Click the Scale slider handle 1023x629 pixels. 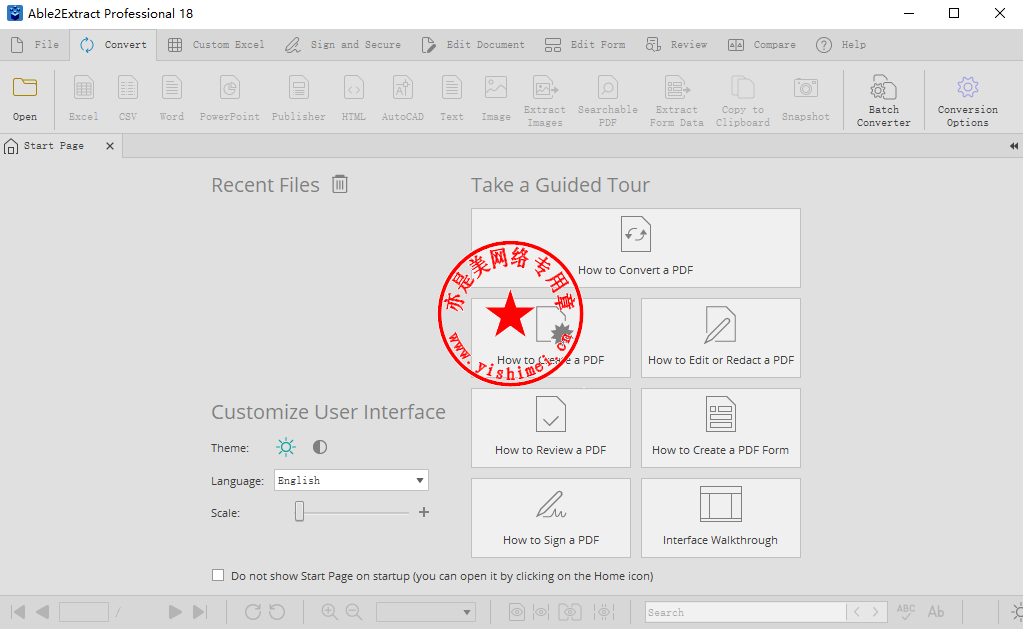(x=299, y=512)
